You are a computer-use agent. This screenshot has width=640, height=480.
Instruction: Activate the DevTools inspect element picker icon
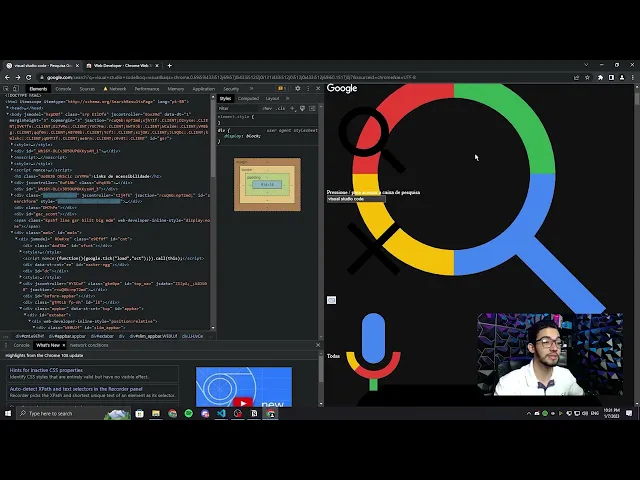tap(6, 89)
